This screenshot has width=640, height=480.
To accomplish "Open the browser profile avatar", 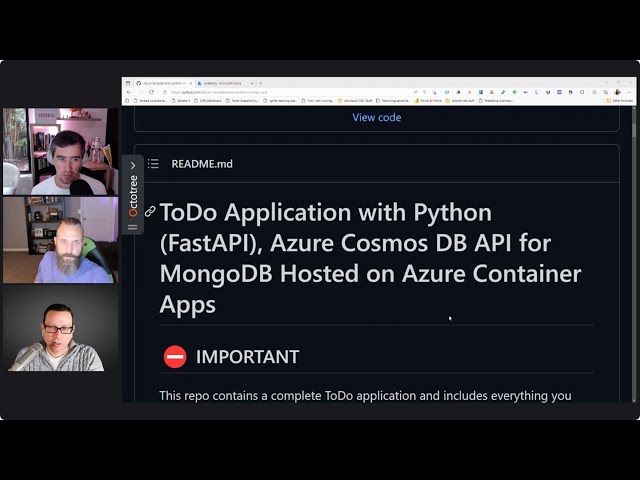I will pyautogui.click(x=617, y=92).
